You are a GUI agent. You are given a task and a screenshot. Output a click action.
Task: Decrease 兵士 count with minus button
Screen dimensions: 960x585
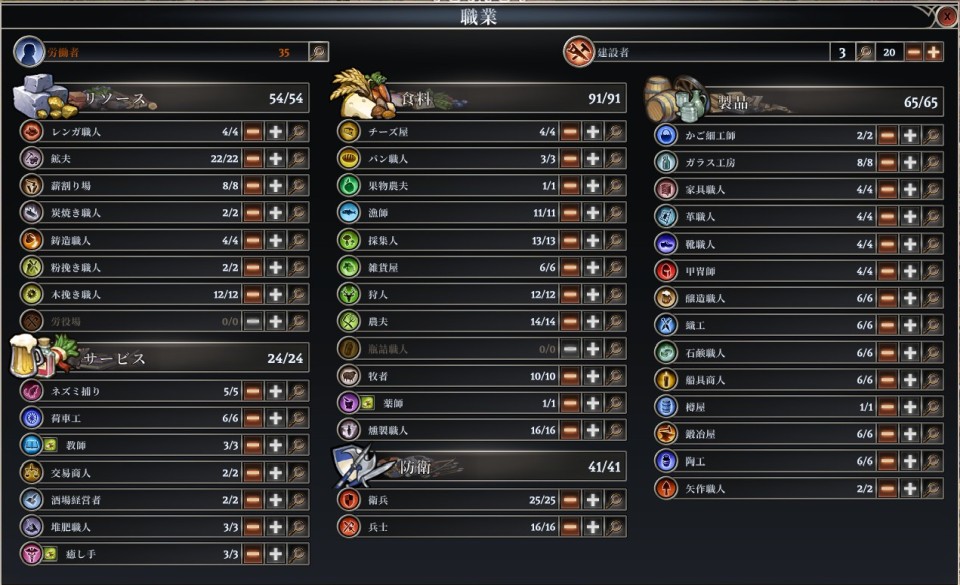[570, 527]
